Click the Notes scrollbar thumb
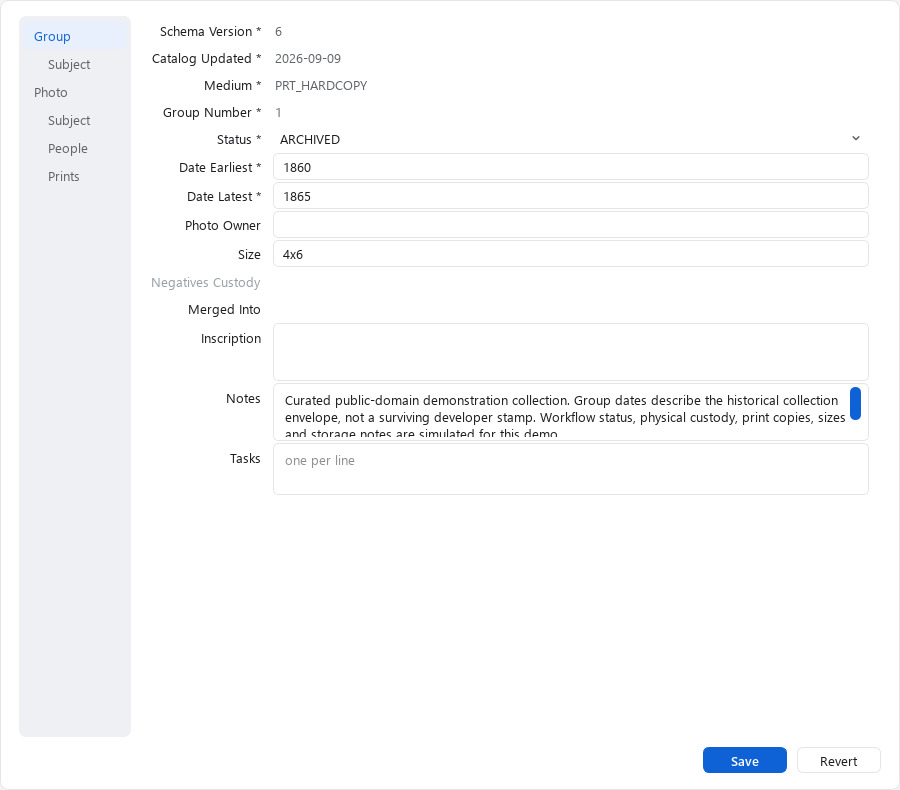The width and height of the screenshot is (900, 790). (x=855, y=404)
